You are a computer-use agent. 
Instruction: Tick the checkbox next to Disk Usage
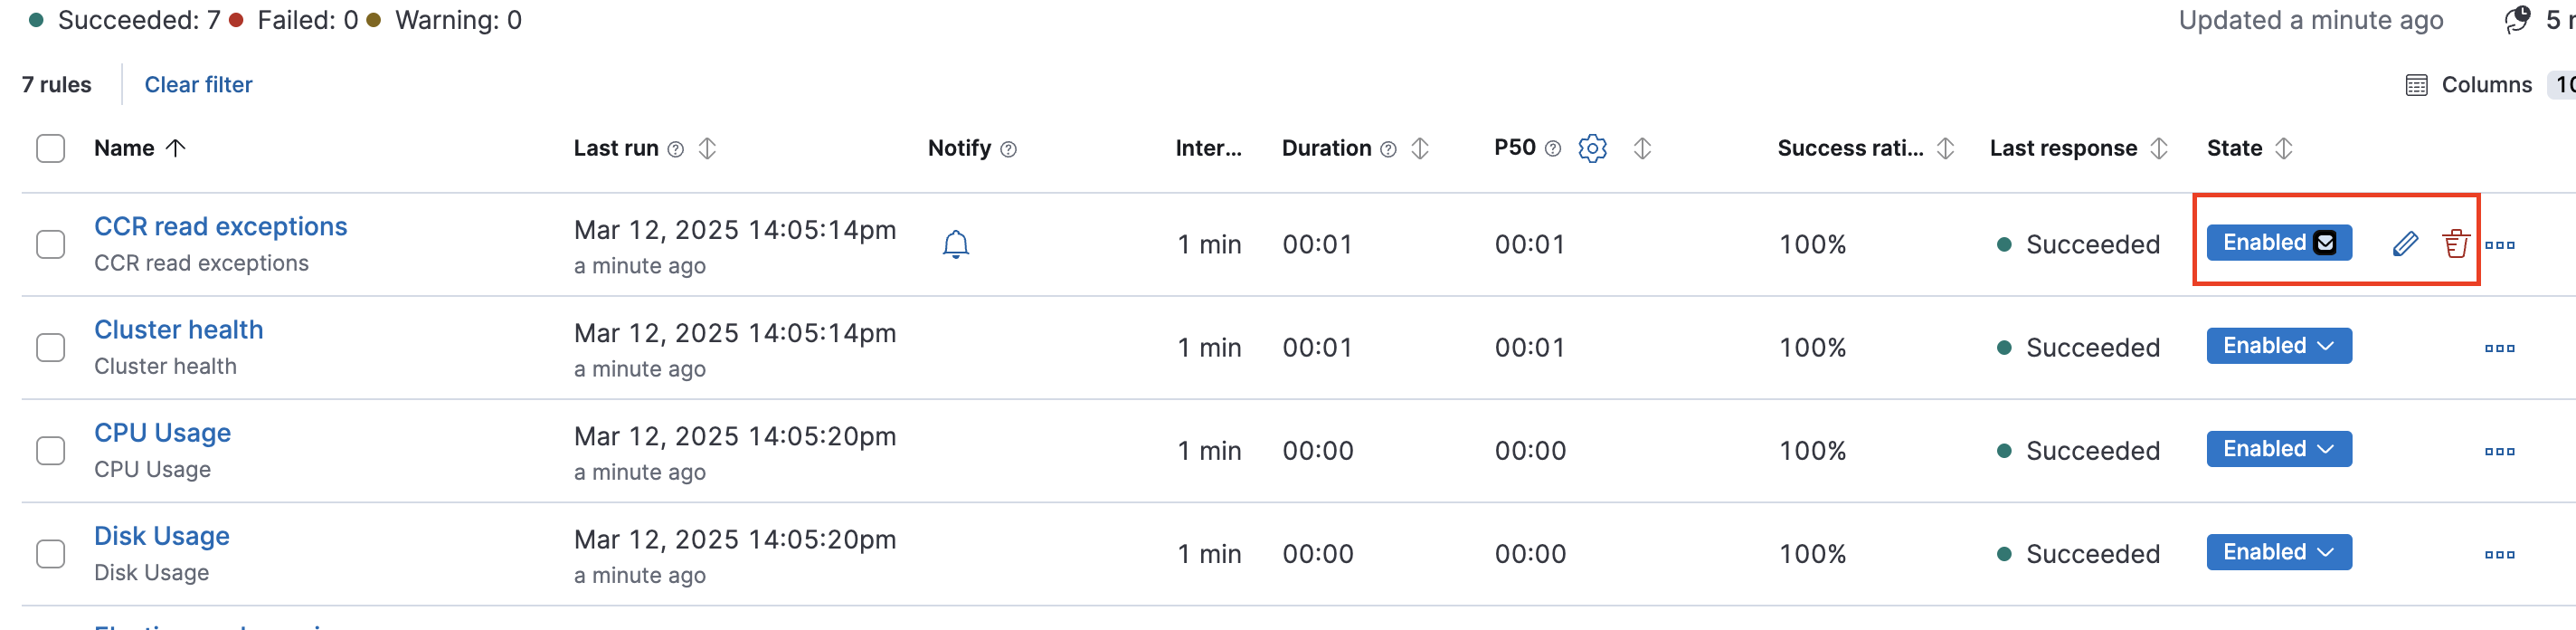coord(50,552)
